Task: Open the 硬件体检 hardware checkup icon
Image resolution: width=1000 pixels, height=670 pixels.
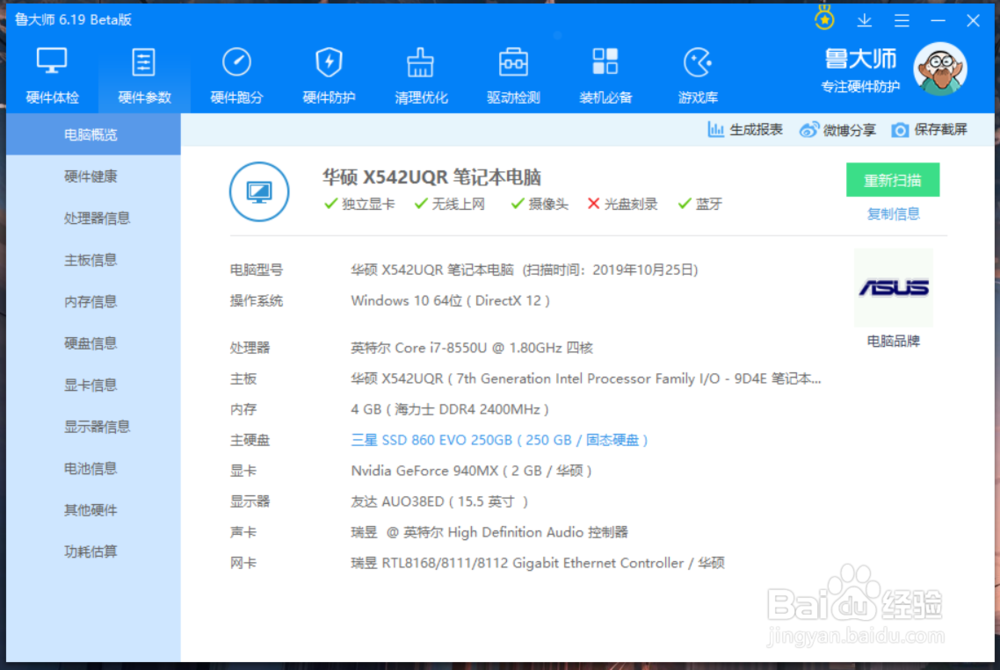Action: click(x=52, y=76)
